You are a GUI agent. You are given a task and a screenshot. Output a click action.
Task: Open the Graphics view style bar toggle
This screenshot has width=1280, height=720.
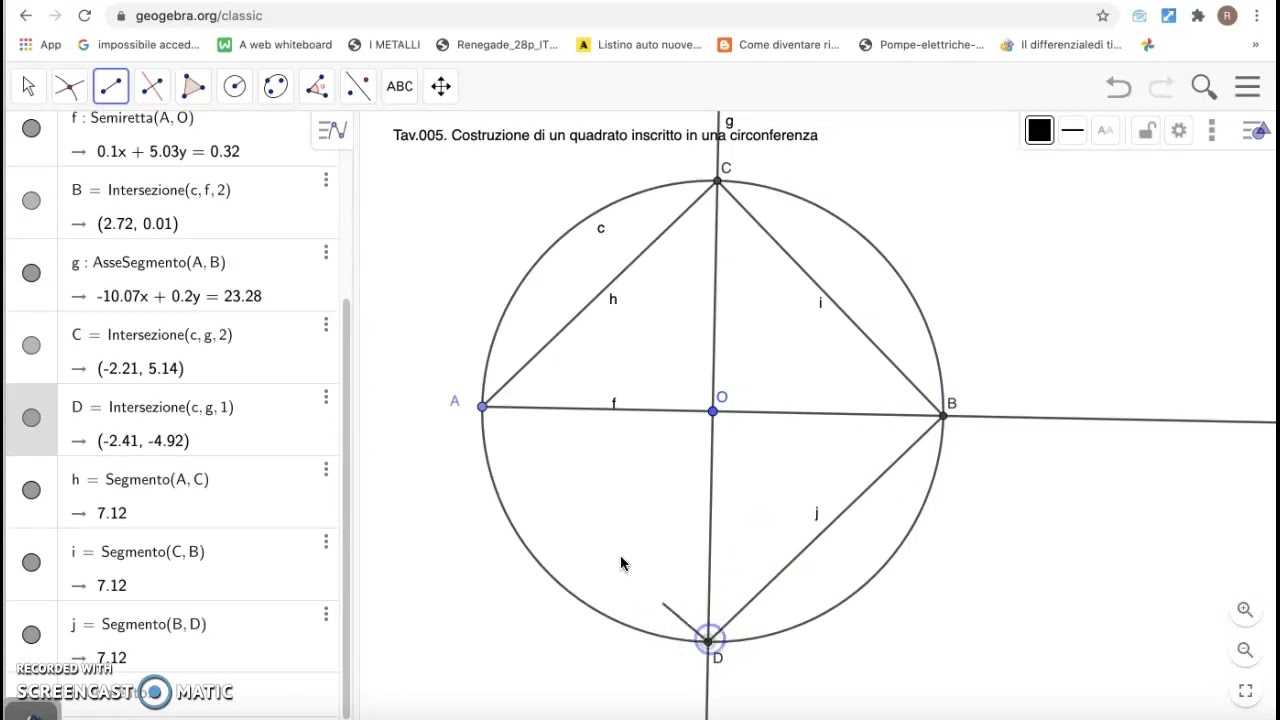click(1256, 130)
